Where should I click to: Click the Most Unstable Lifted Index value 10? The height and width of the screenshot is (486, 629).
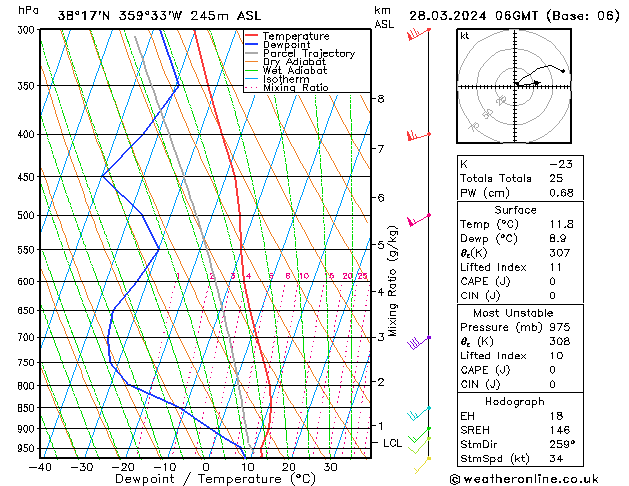pyautogui.click(x=556, y=356)
